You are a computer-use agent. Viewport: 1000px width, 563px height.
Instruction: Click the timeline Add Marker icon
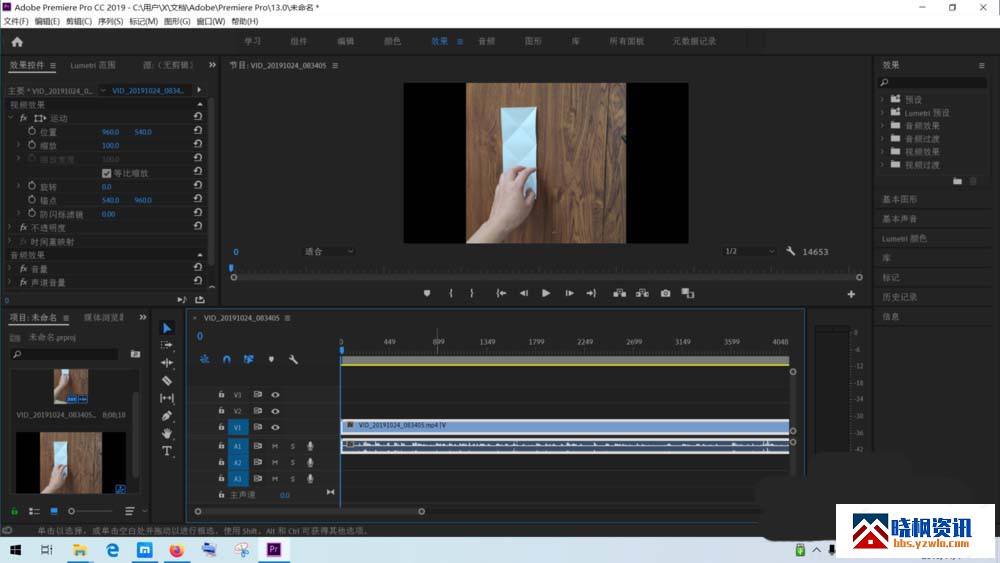271,360
